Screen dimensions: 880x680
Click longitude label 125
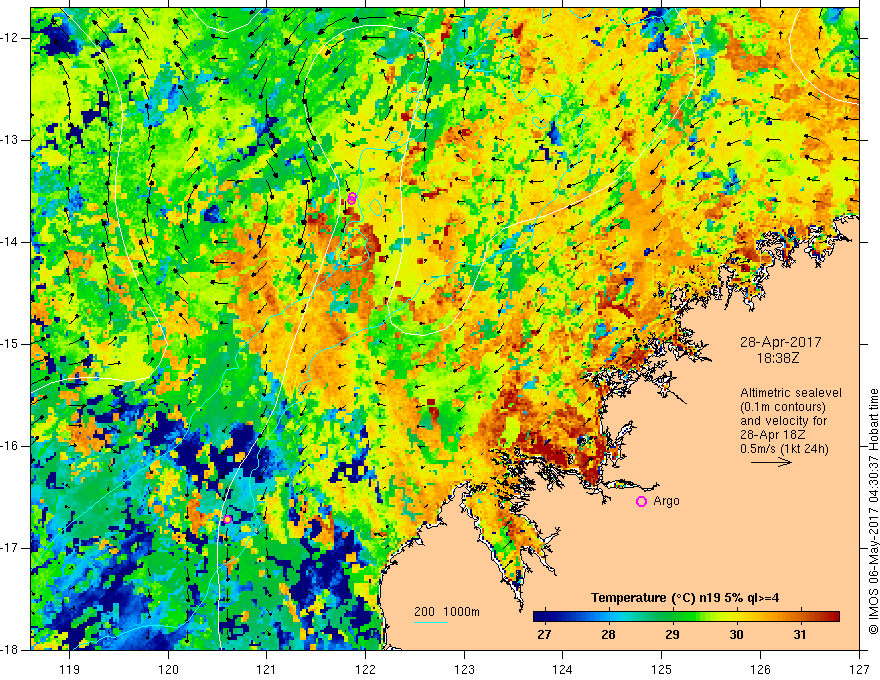(662, 669)
